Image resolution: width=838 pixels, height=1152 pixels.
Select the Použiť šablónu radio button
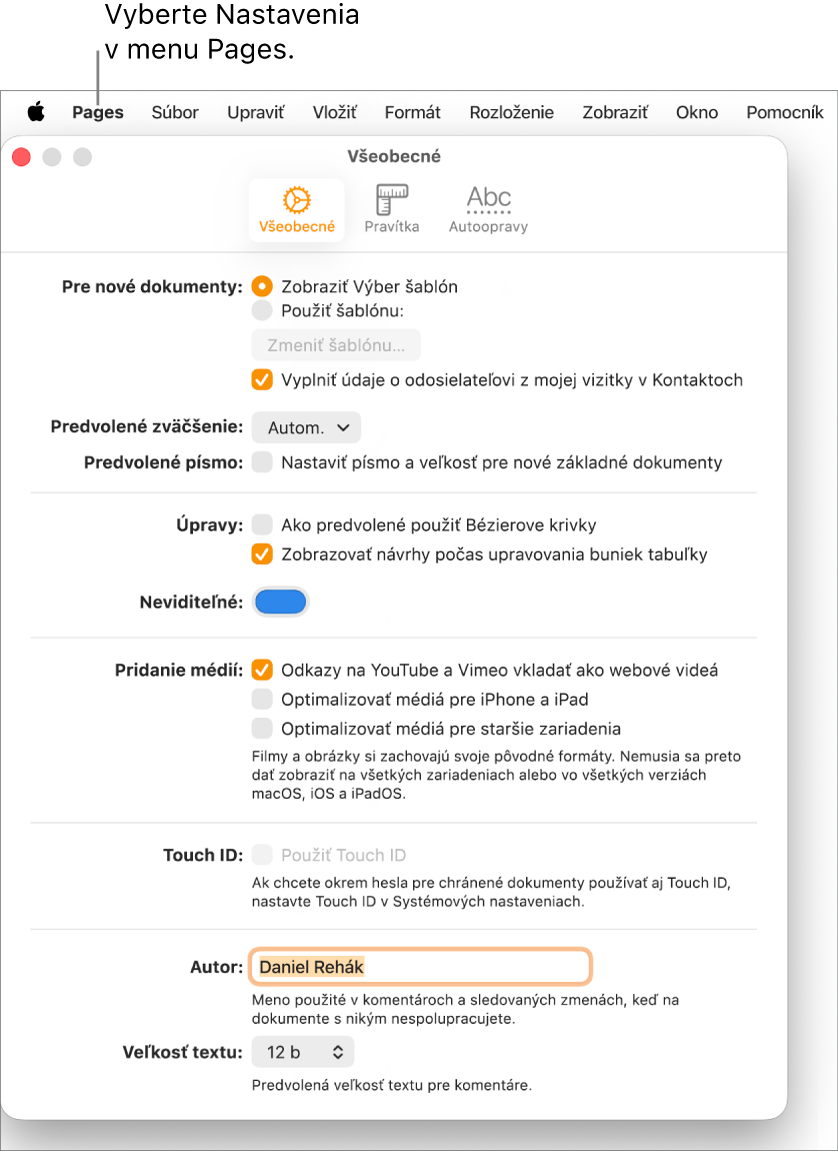click(x=262, y=311)
